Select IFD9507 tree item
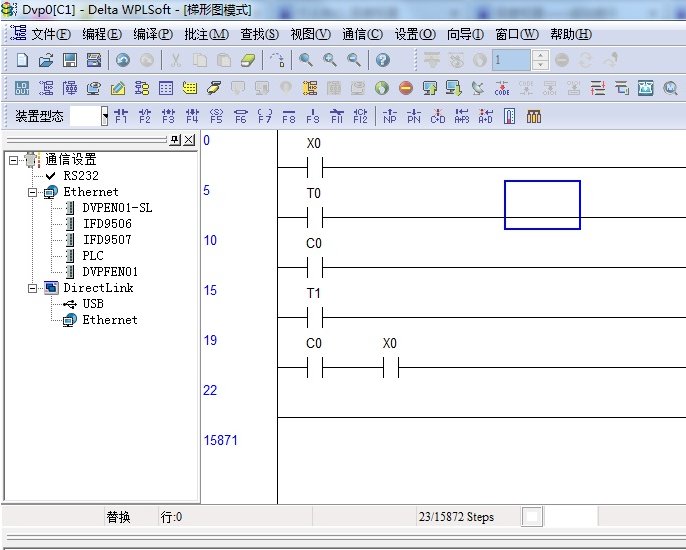 pyautogui.click(x=107, y=240)
